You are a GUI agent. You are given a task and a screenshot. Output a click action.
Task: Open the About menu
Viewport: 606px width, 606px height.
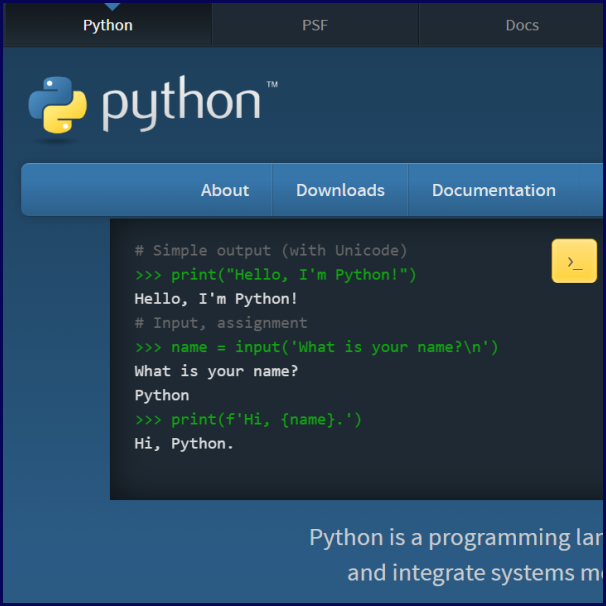(x=225, y=190)
